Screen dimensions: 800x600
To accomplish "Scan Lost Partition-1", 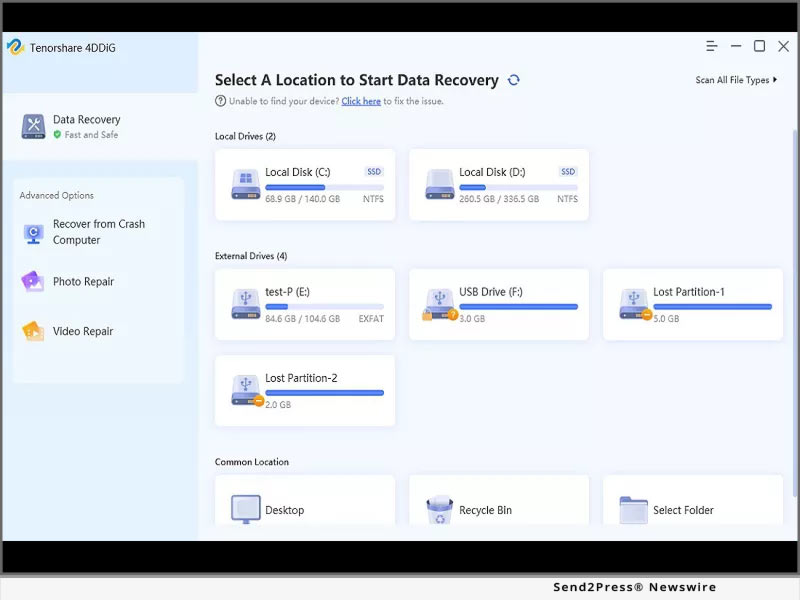I will coord(691,305).
